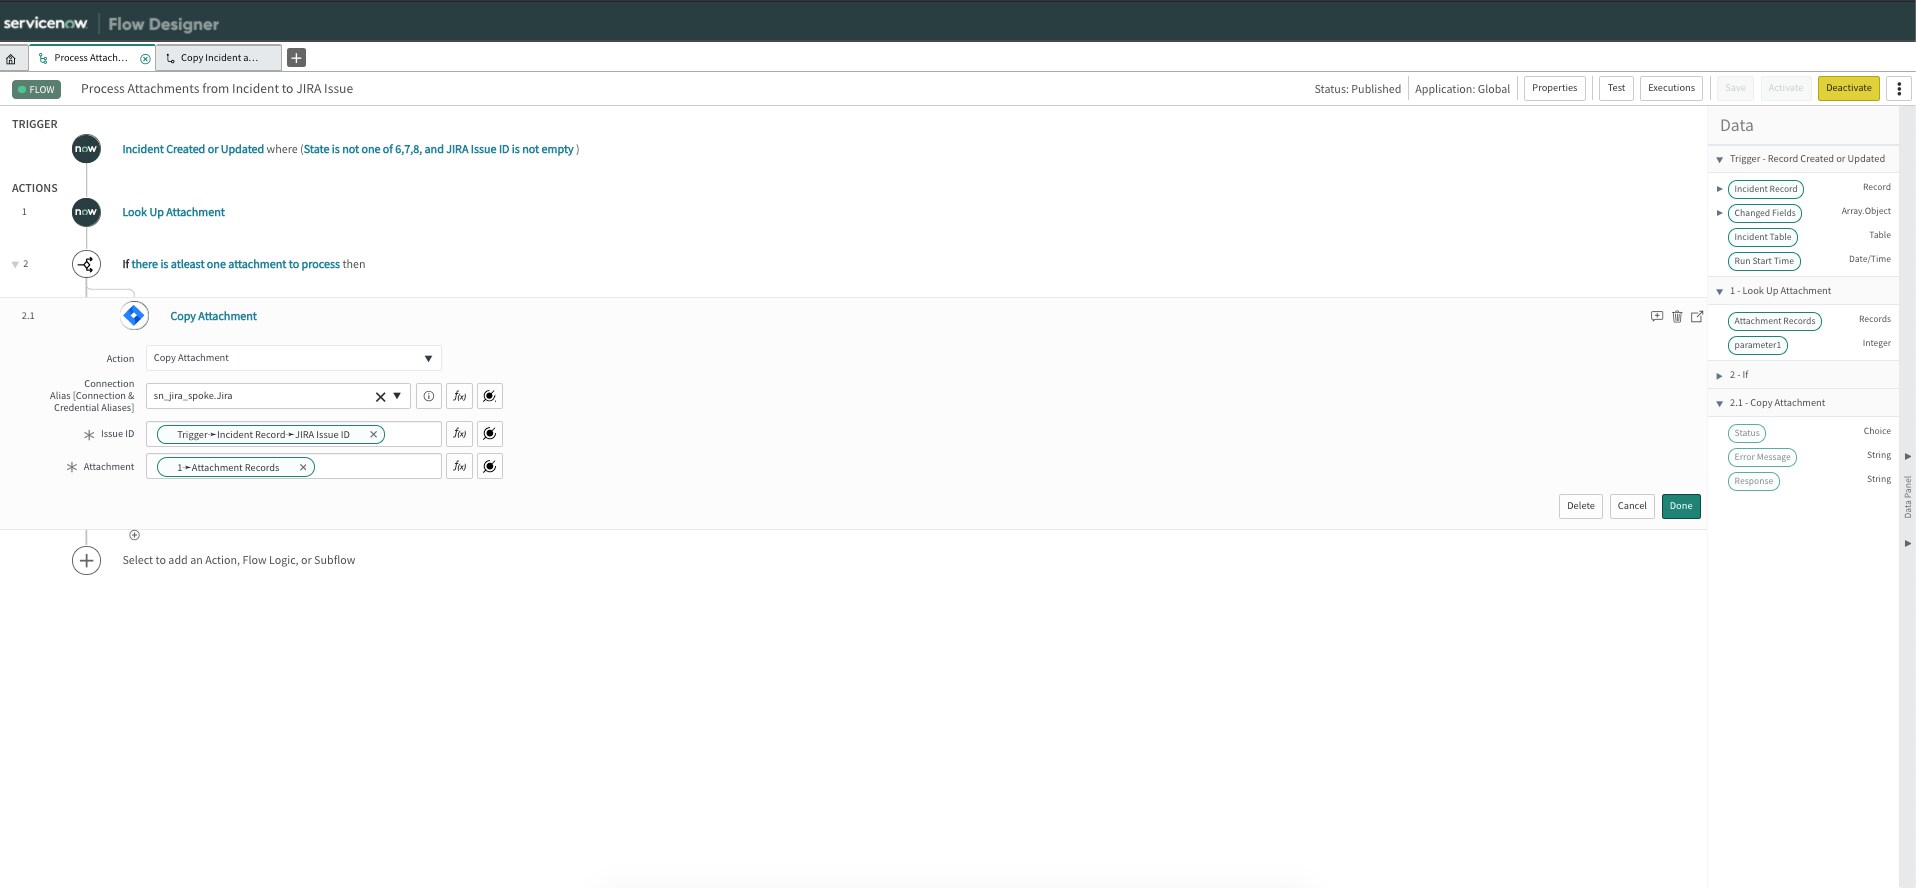Image resolution: width=1916 pixels, height=888 pixels.
Task: Open data pill picker for Issue ID
Action: [489, 434]
